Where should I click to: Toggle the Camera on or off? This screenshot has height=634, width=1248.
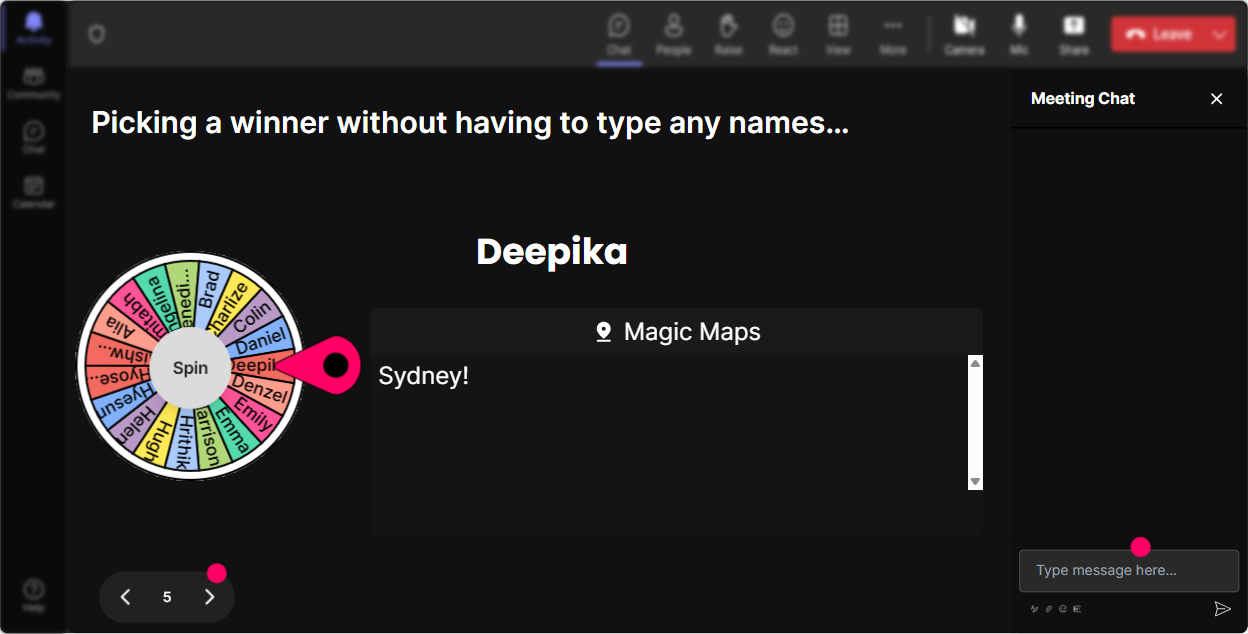click(x=964, y=34)
